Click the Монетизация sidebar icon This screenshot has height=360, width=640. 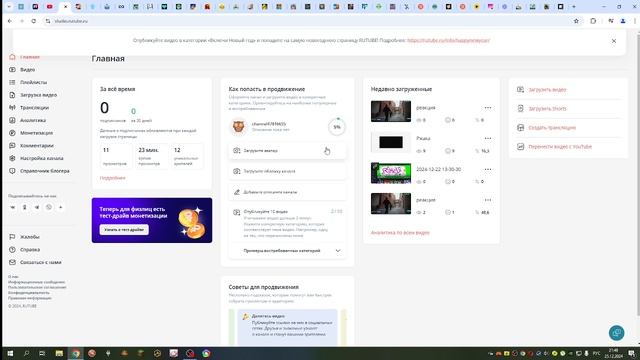[x=12, y=133]
